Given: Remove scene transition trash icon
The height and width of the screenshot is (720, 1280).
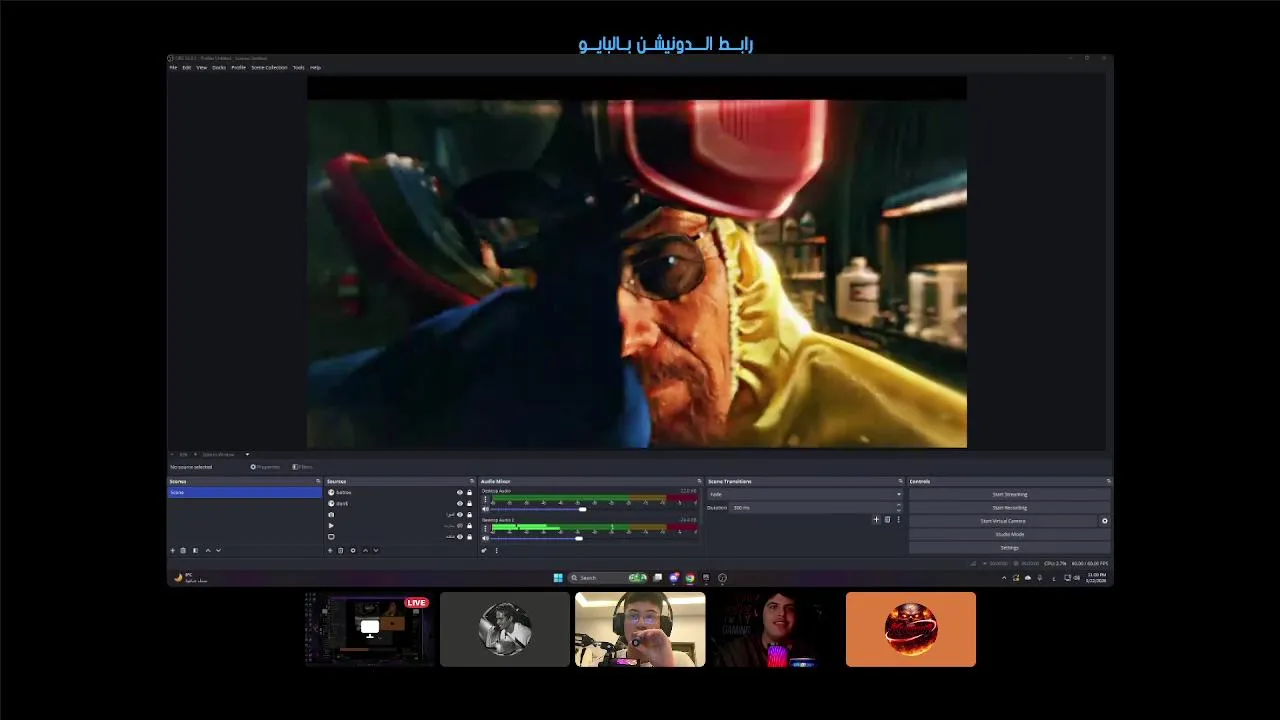Looking at the screenshot, I should click(887, 519).
